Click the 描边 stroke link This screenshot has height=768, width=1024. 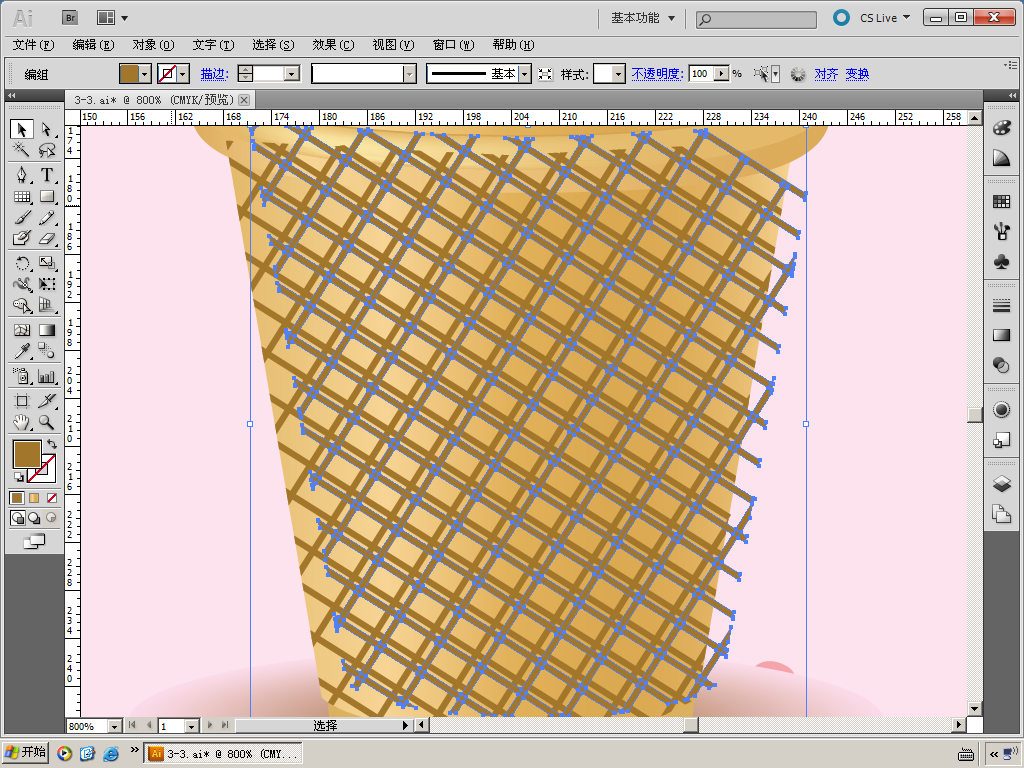(214, 74)
